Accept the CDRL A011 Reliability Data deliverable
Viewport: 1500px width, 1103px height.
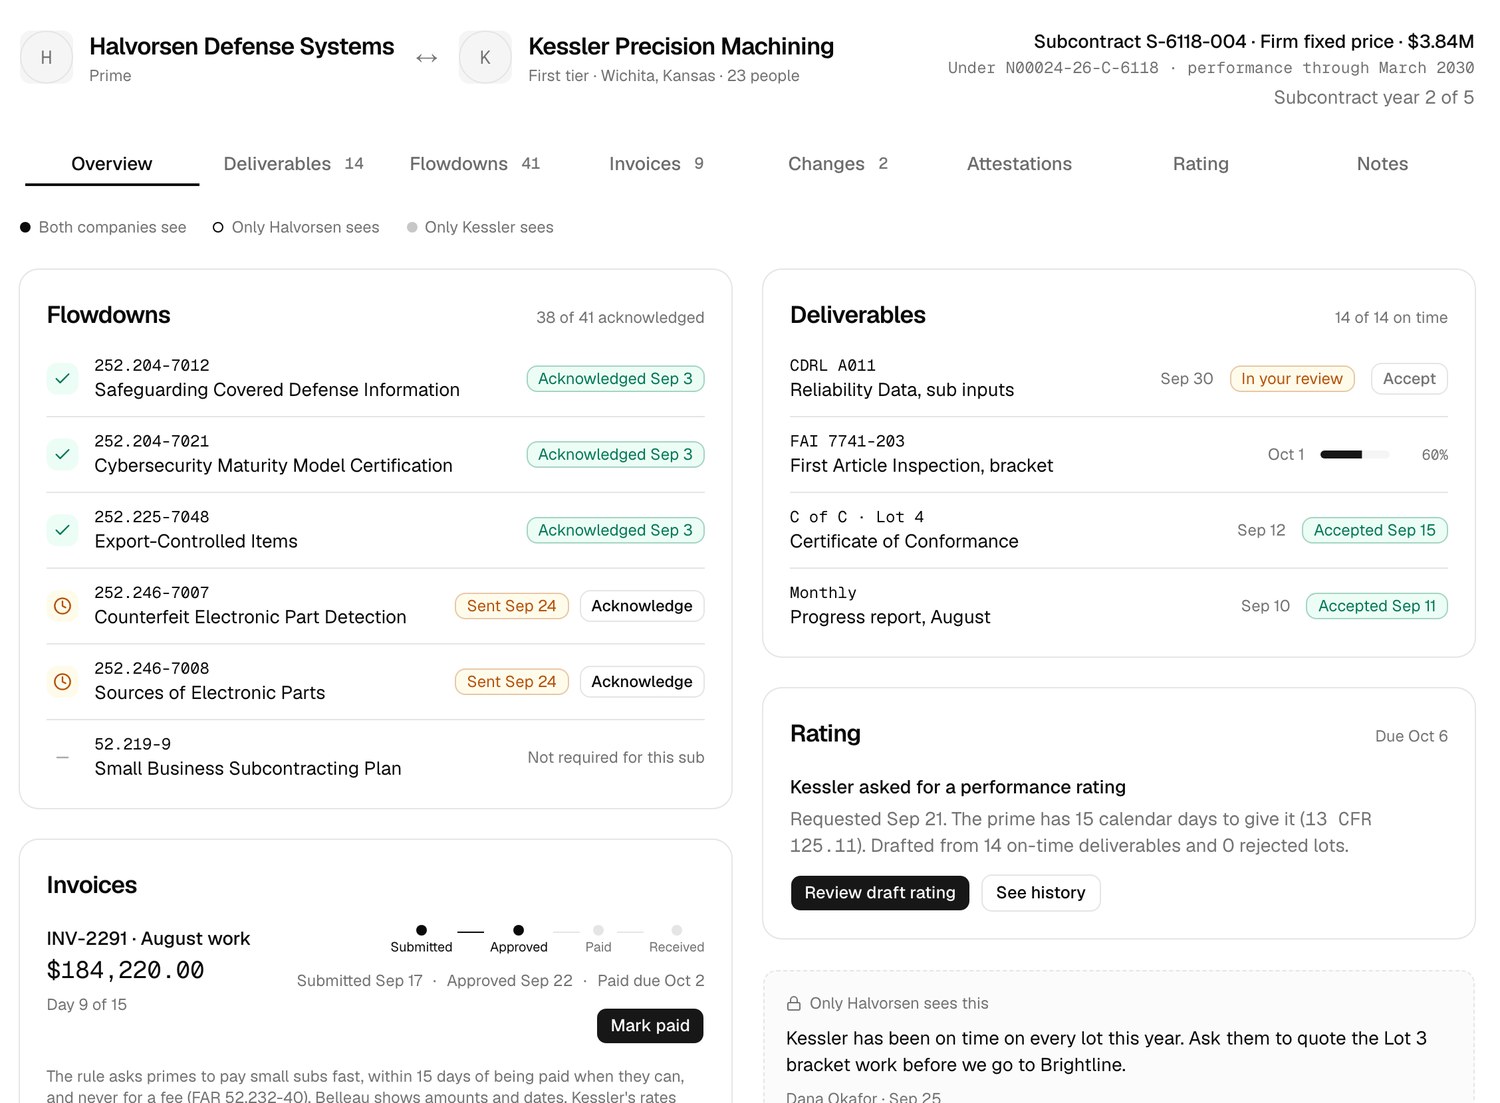[x=1409, y=378]
